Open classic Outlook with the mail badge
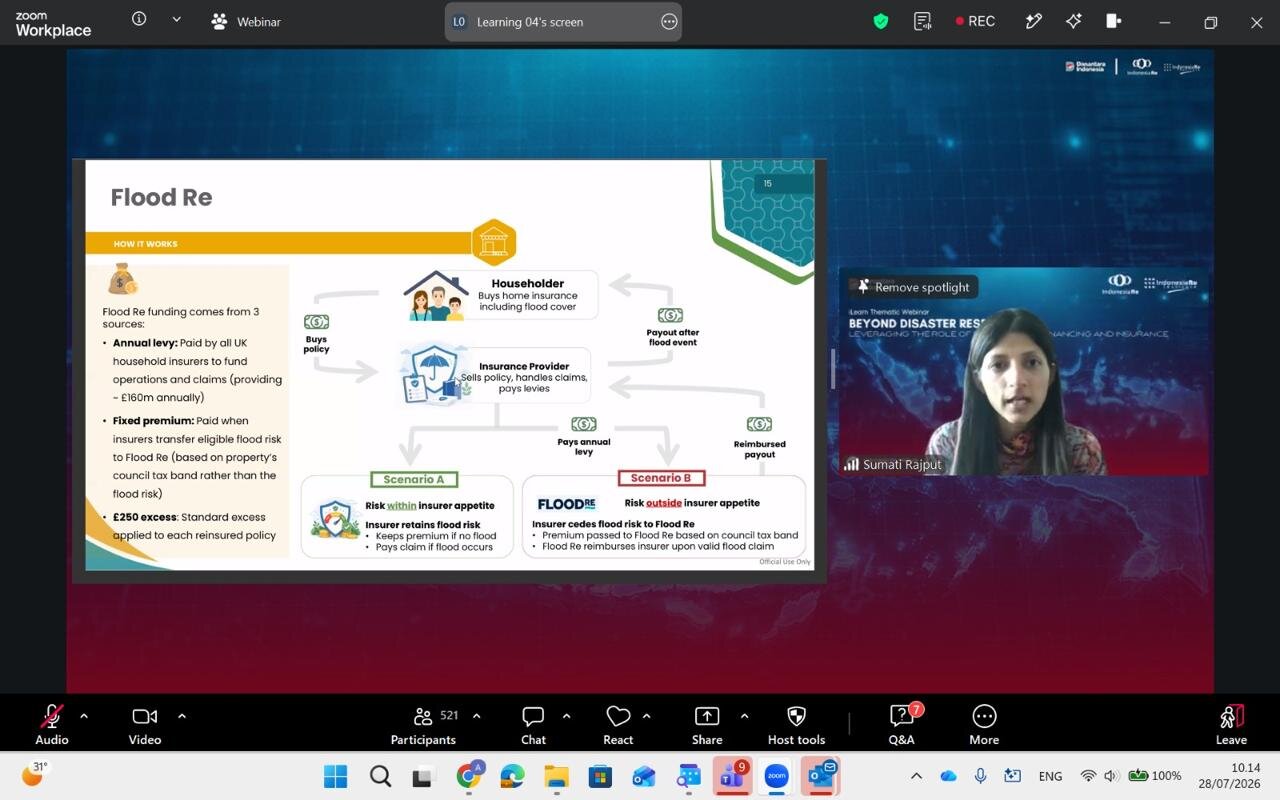The height and width of the screenshot is (800, 1280). coord(821,776)
